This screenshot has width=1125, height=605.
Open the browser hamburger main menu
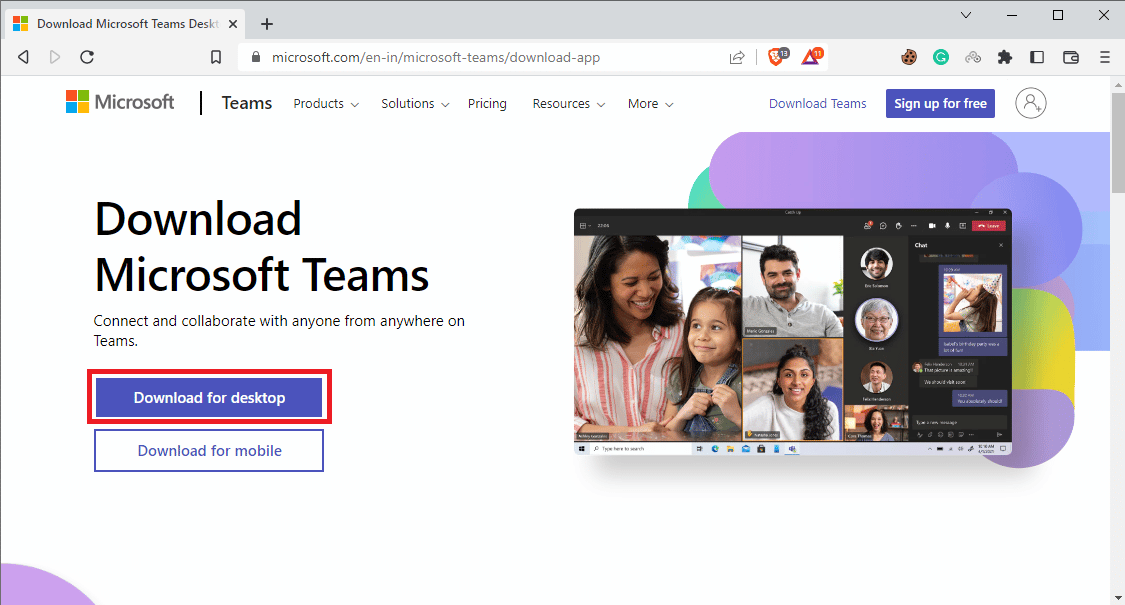[1105, 57]
